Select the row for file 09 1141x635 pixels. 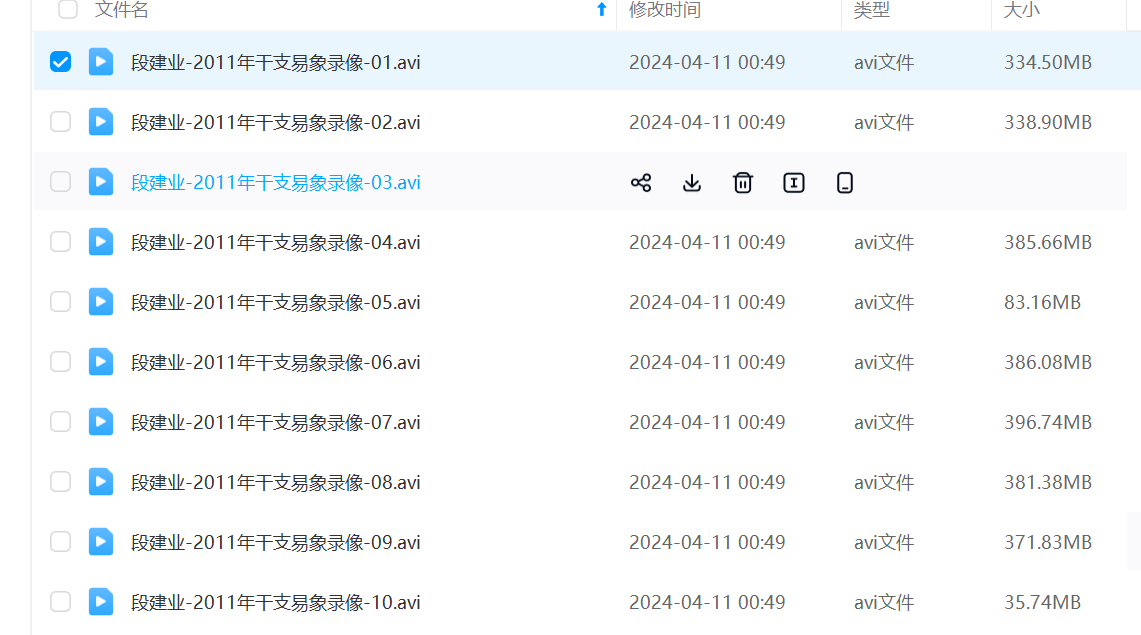pos(61,542)
